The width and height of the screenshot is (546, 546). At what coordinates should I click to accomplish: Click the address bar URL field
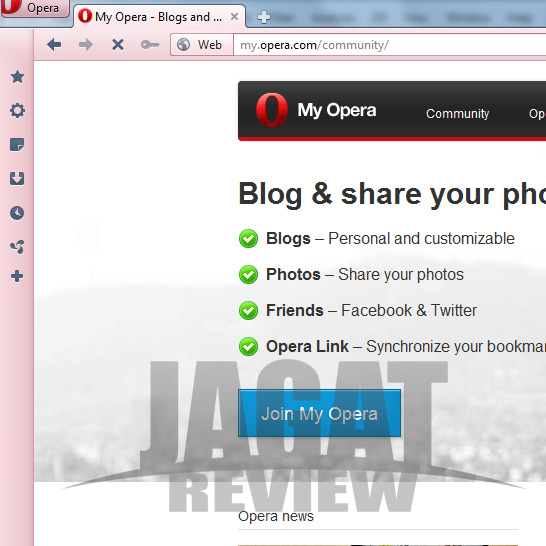[389, 45]
